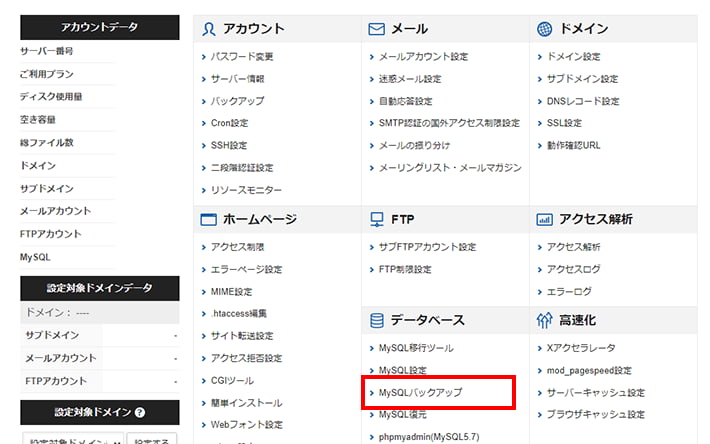The height and width of the screenshot is (444, 710).
Task: Click the globe icon beside ドメイン heading
Action: click(x=545, y=29)
